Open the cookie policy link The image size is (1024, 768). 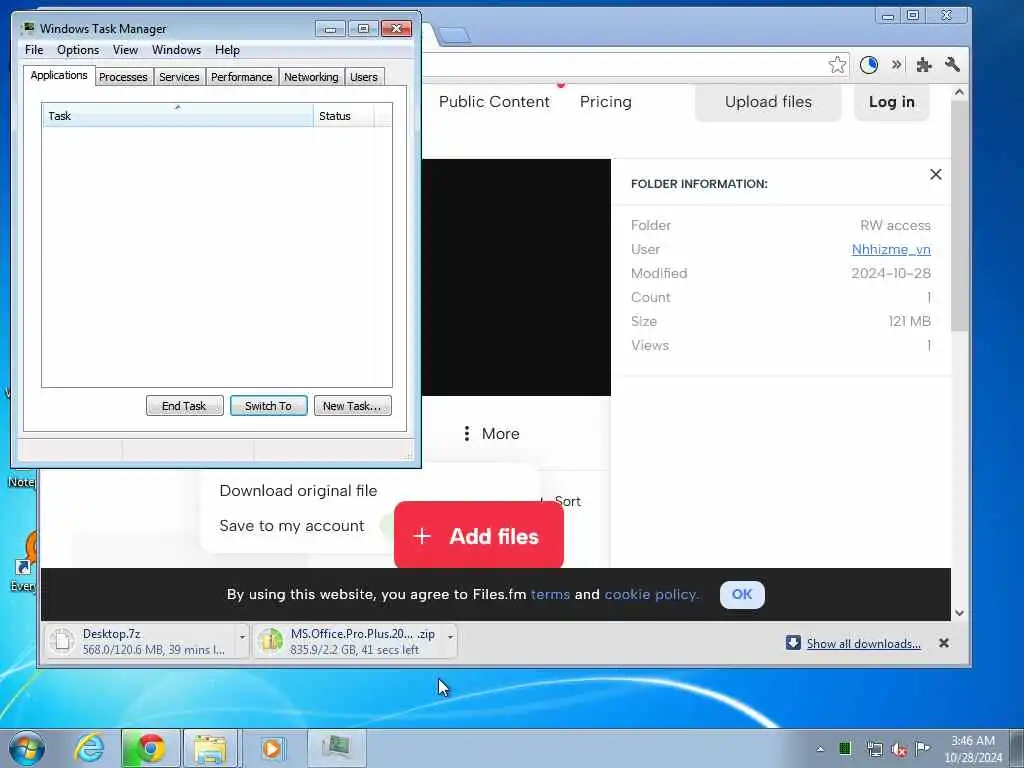click(x=651, y=594)
